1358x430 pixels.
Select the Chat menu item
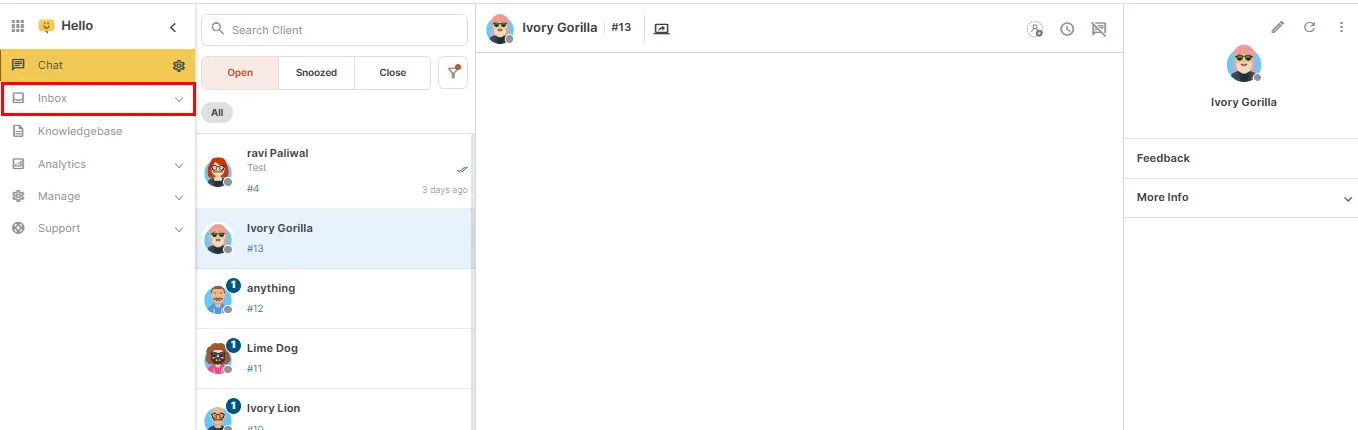point(98,65)
